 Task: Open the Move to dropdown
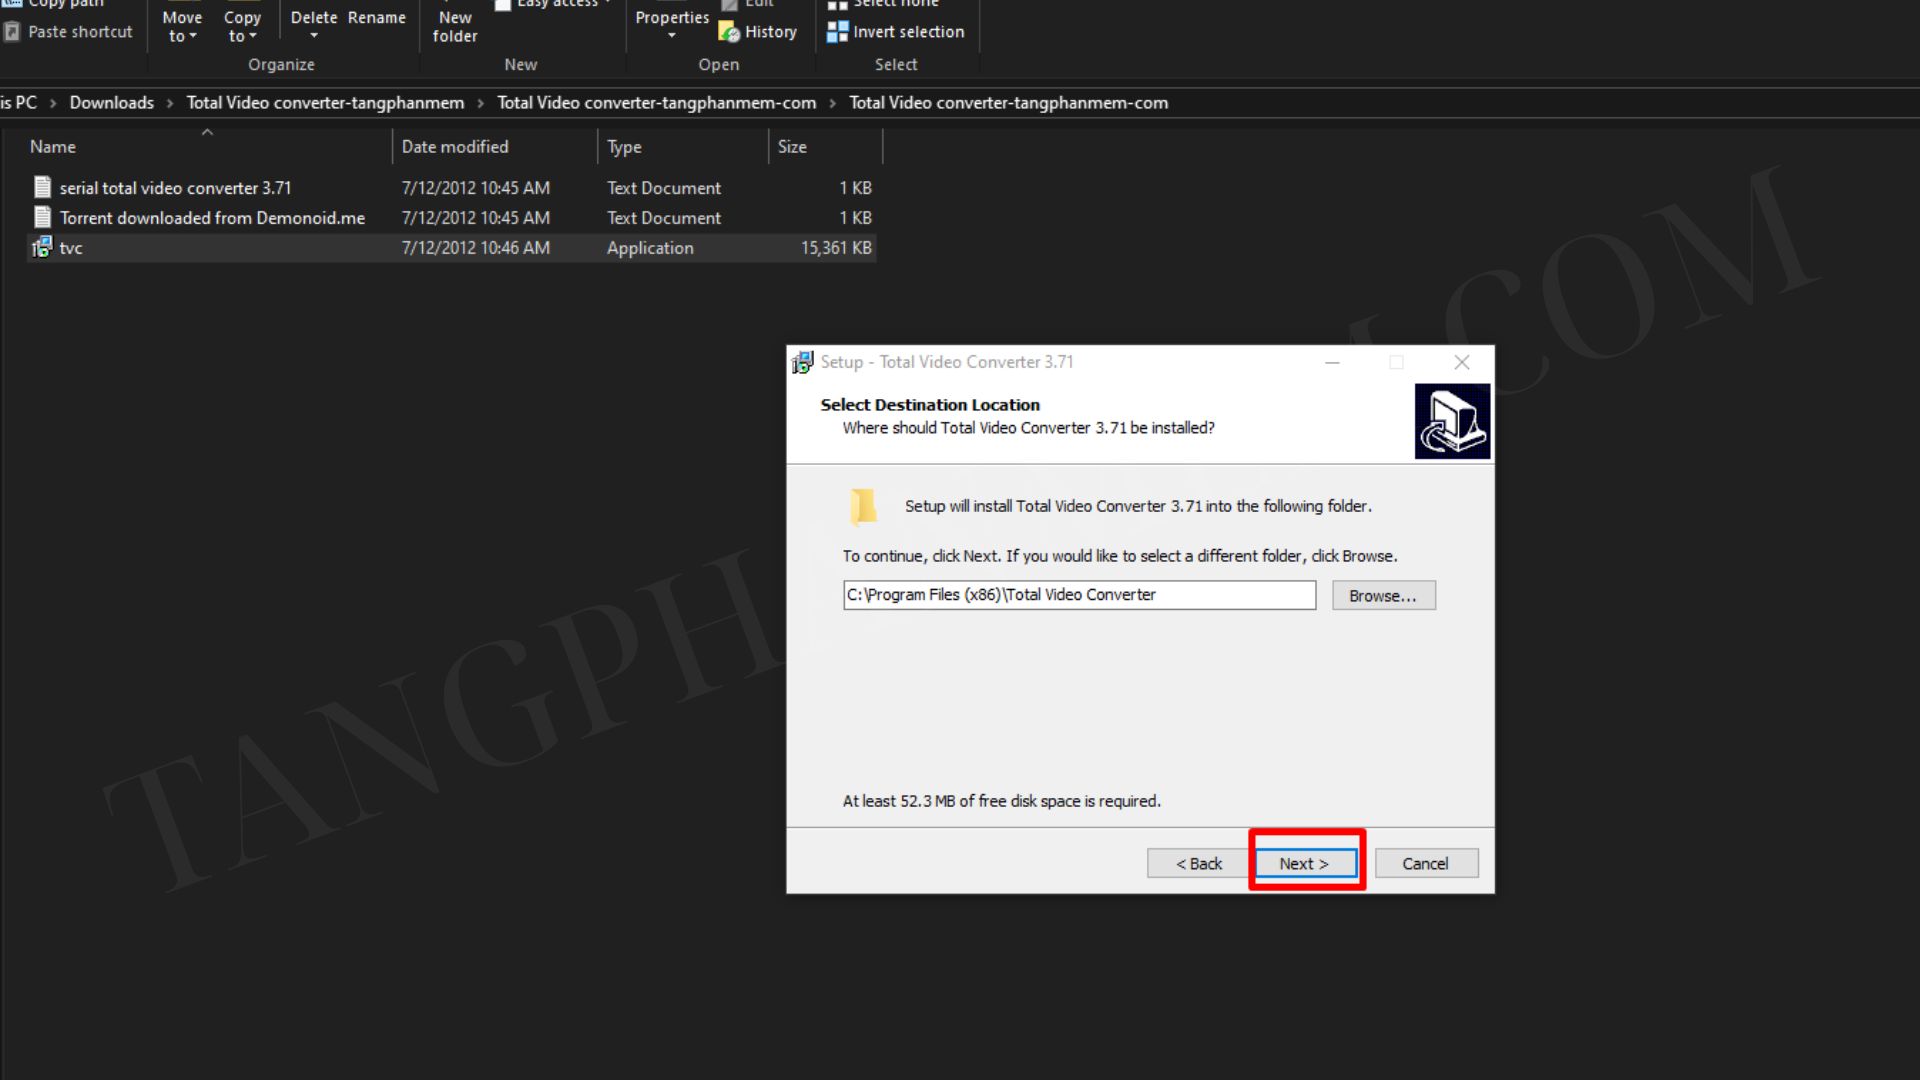[182, 27]
